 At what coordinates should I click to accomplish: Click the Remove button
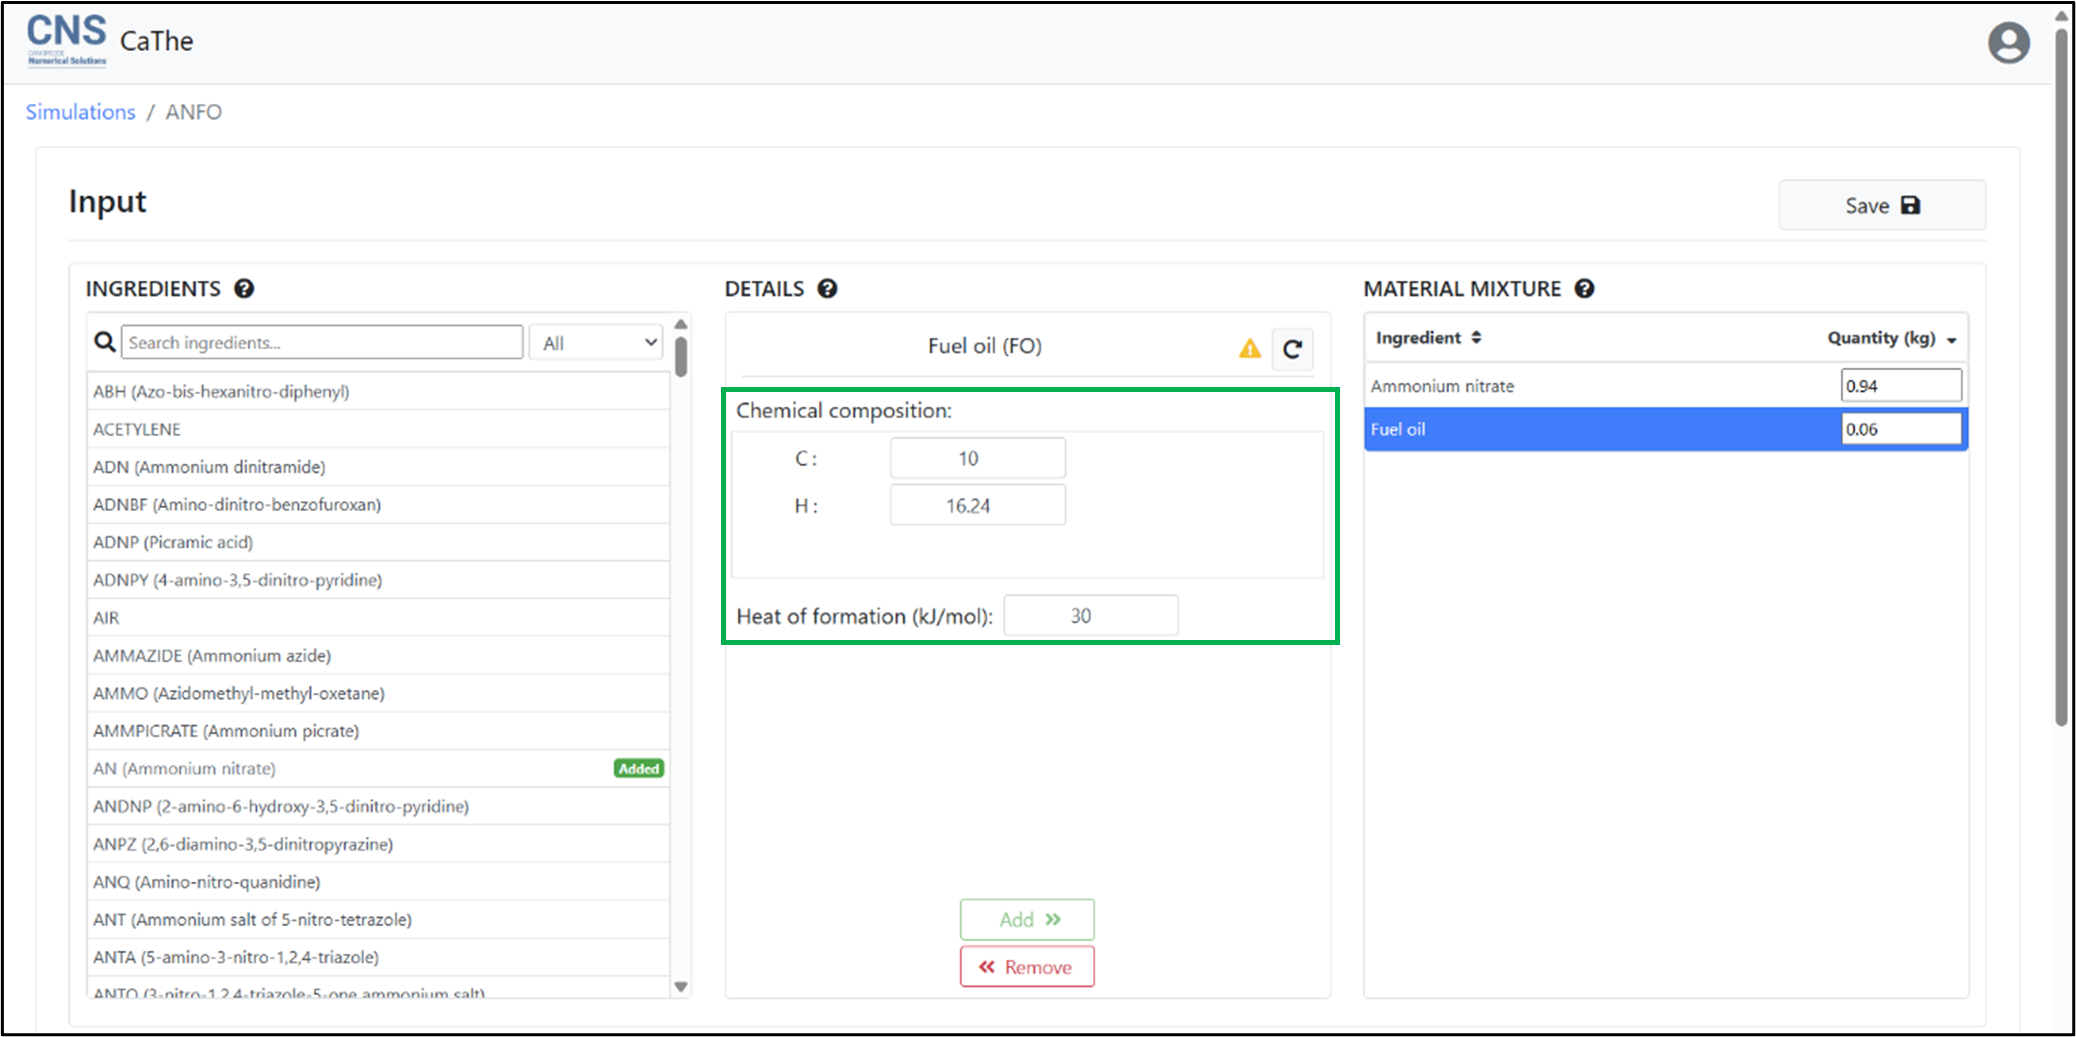pyautogui.click(x=1027, y=967)
